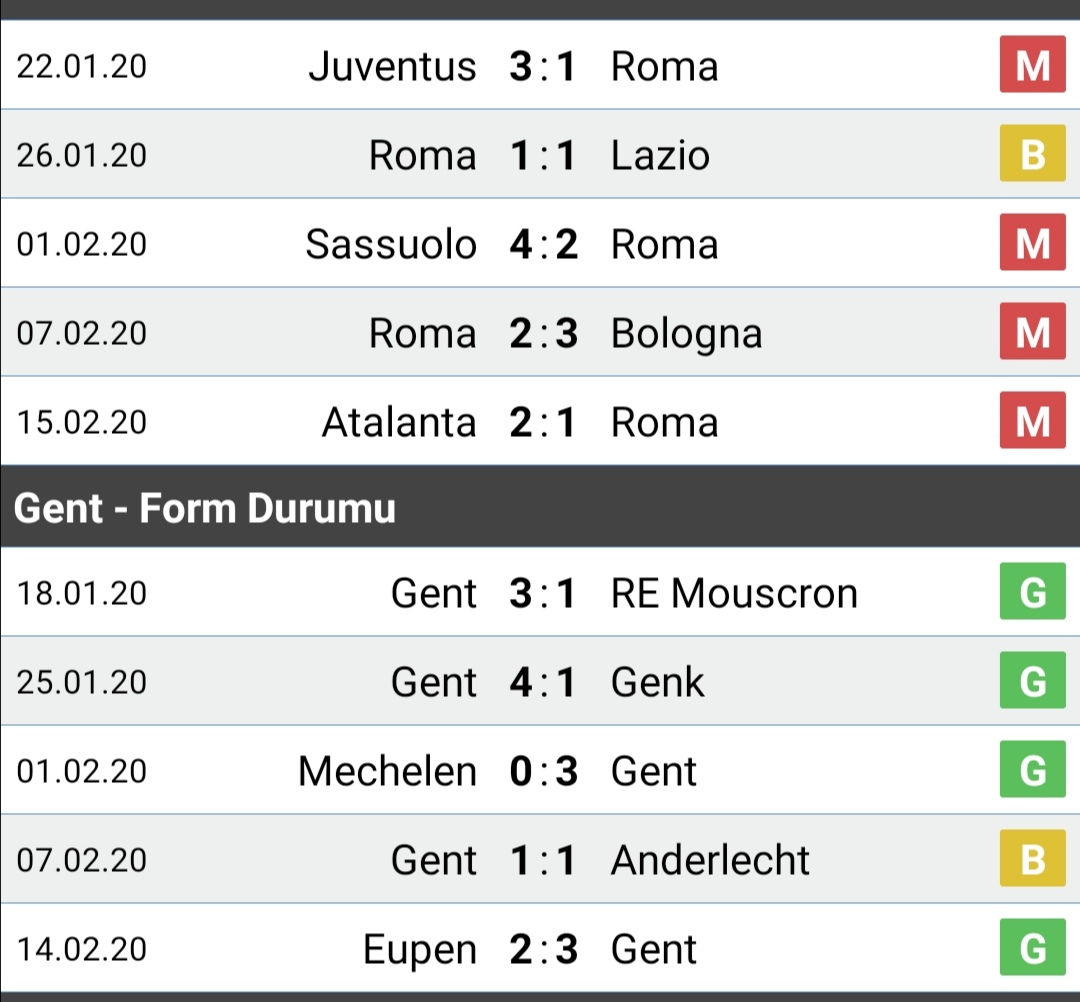Open the RE Mouscron team name
The width and height of the screenshot is (1080, 1002).
(x=734, y=594)
